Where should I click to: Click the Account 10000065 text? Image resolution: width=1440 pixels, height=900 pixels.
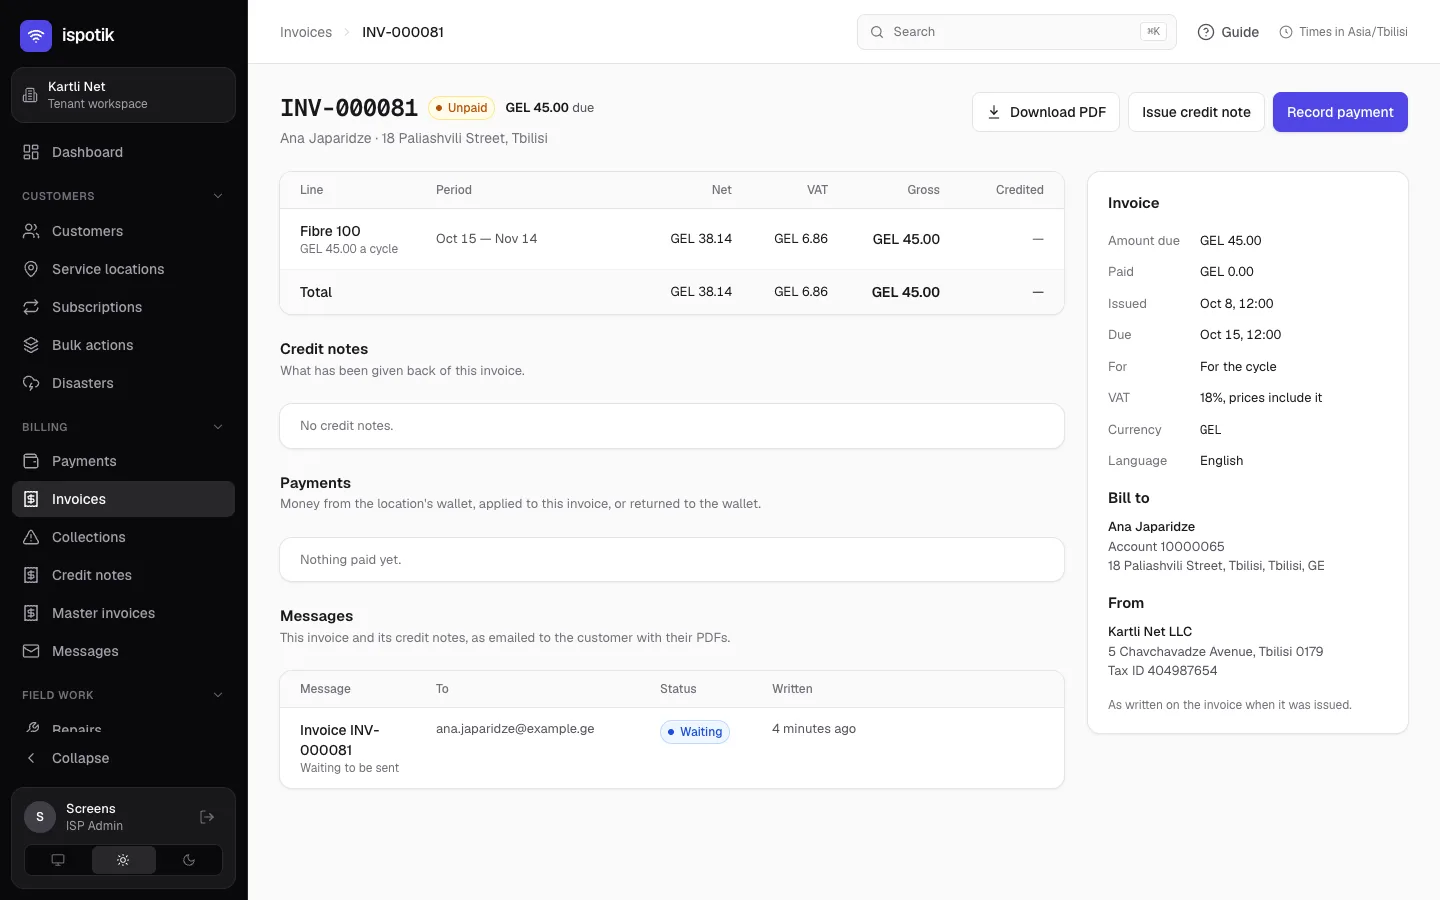pyautogui.click(x=1166, y=547)
